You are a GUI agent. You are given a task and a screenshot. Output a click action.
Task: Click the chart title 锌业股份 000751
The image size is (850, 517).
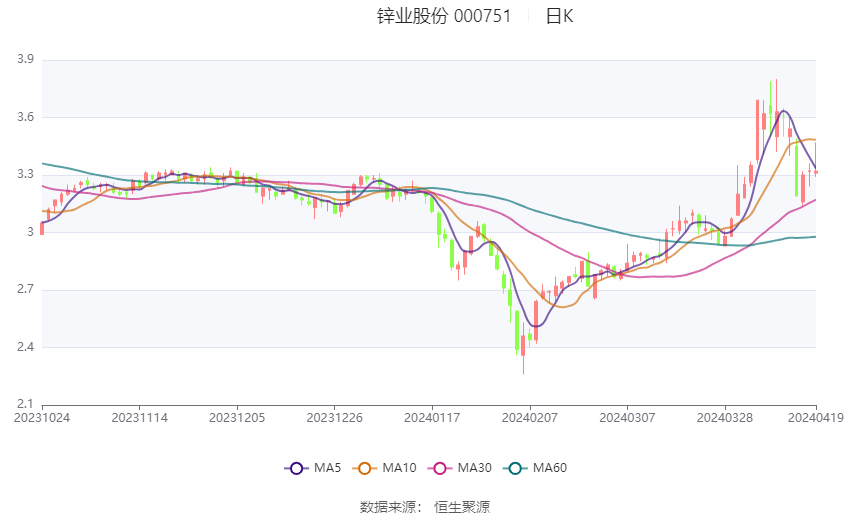click(444, 16)
